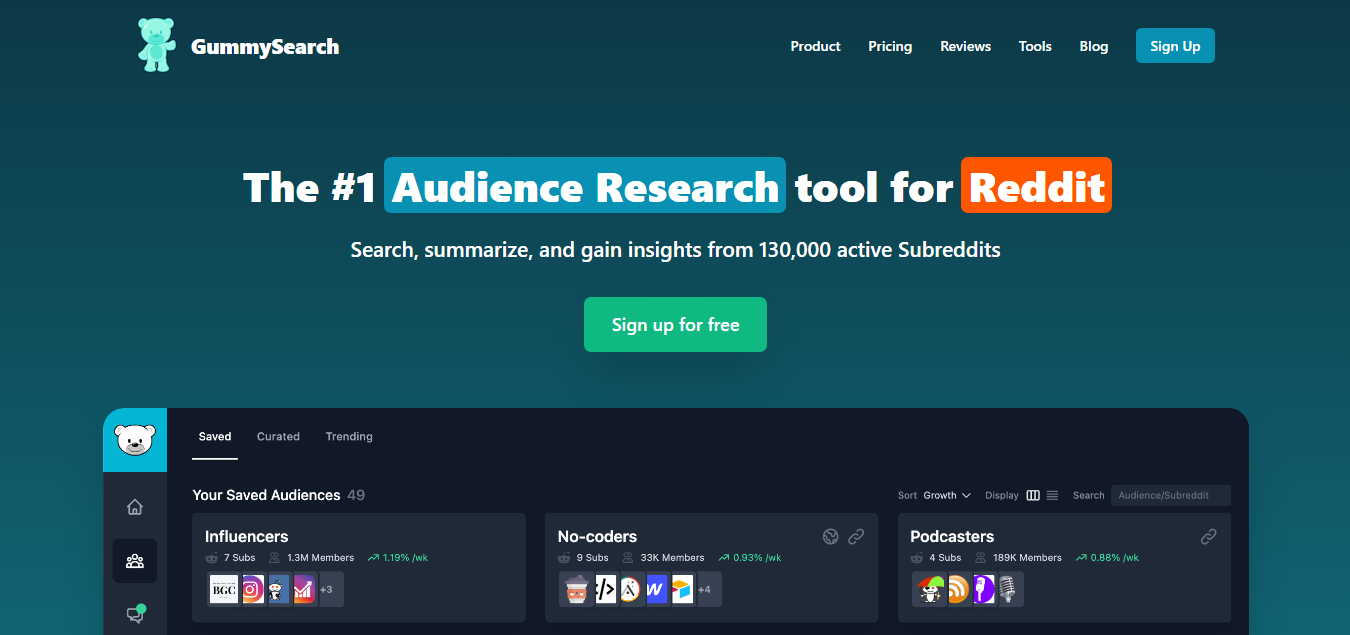The width and height of the screenshot is (1350, 635).
Task: Switch to the Trending tab
Action: point(348,436)
